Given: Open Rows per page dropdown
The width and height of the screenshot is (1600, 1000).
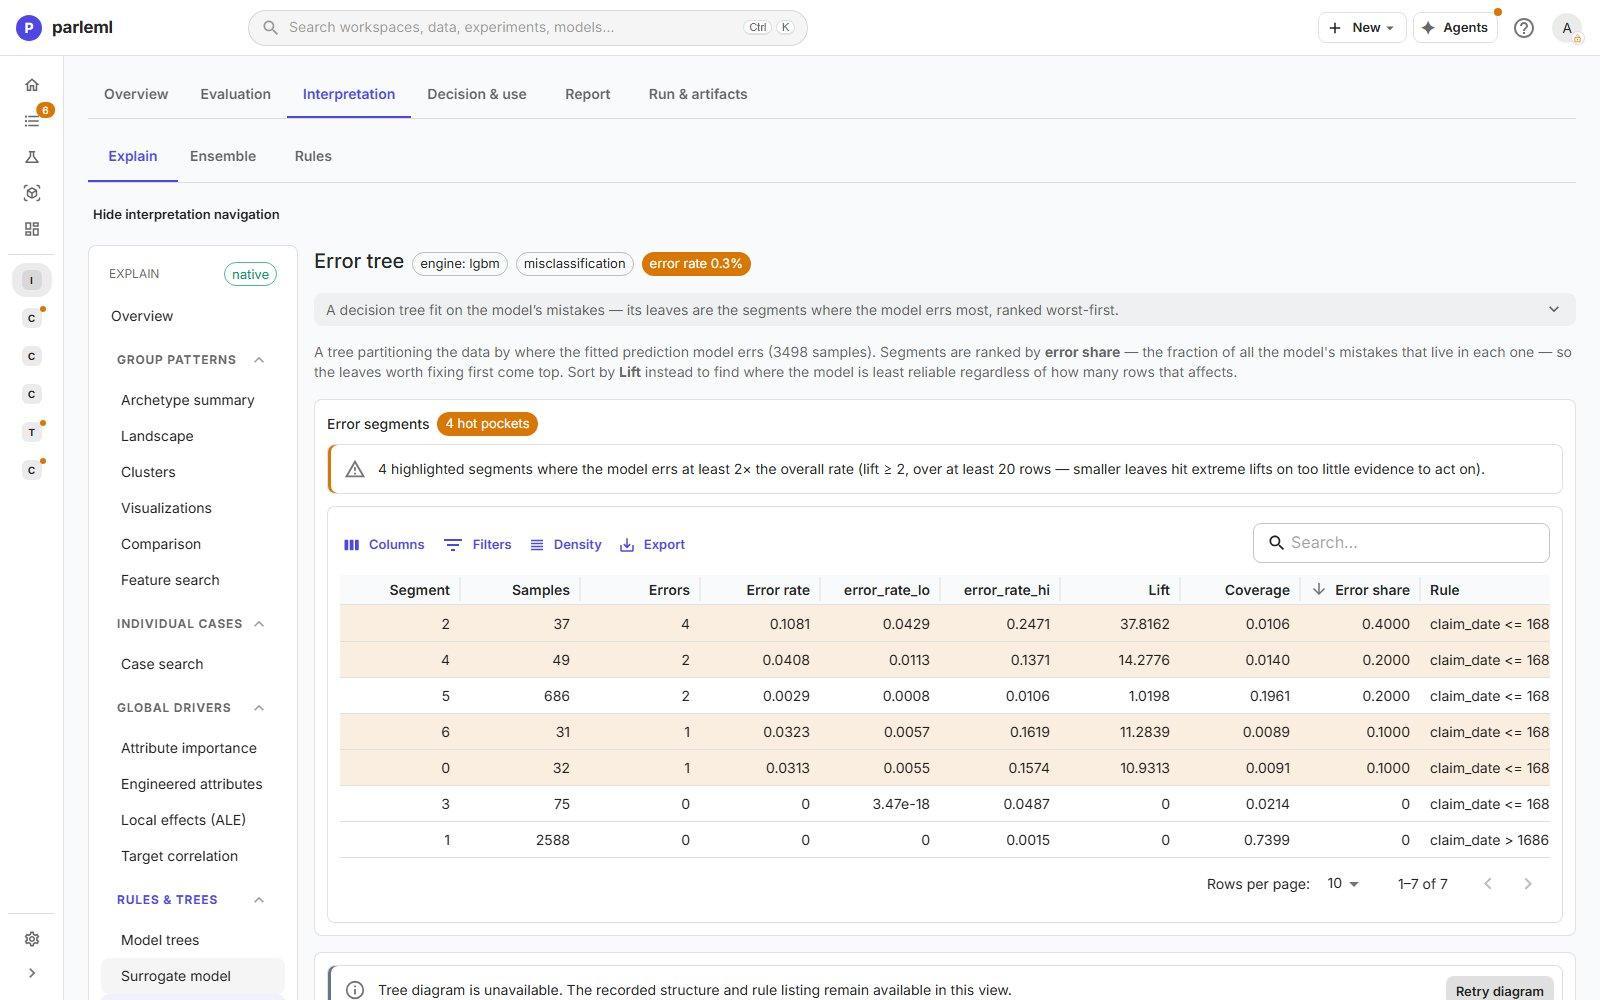Looking at the screenshot, I should (x=1343, y=884).
